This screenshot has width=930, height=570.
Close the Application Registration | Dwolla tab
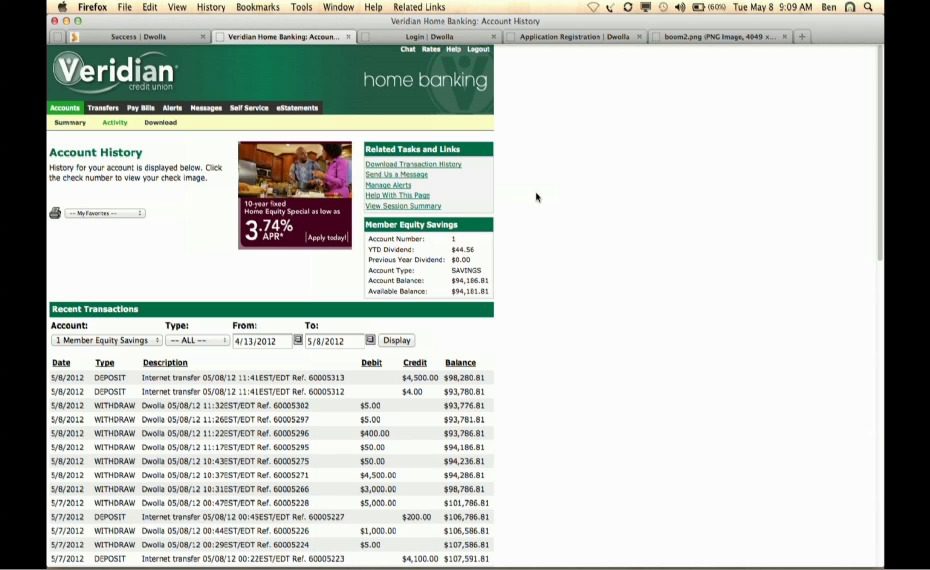(639, 37)
